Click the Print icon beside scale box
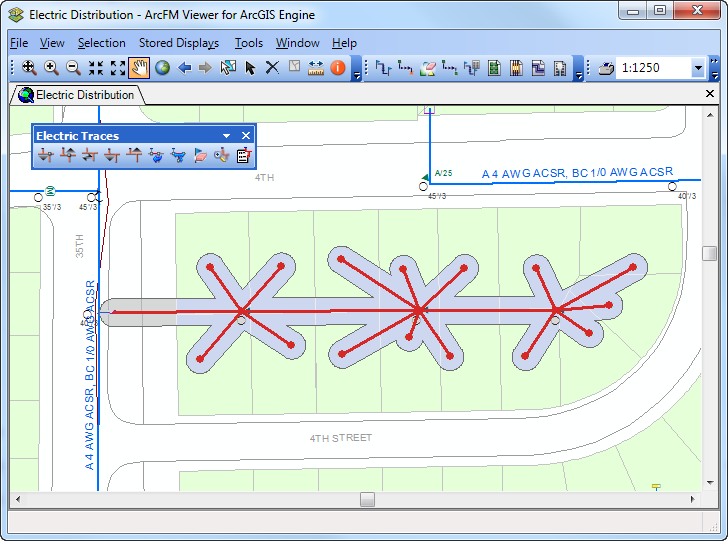This screenshot has width=728, height=541. pyautogui.click(x=606, y=68)
